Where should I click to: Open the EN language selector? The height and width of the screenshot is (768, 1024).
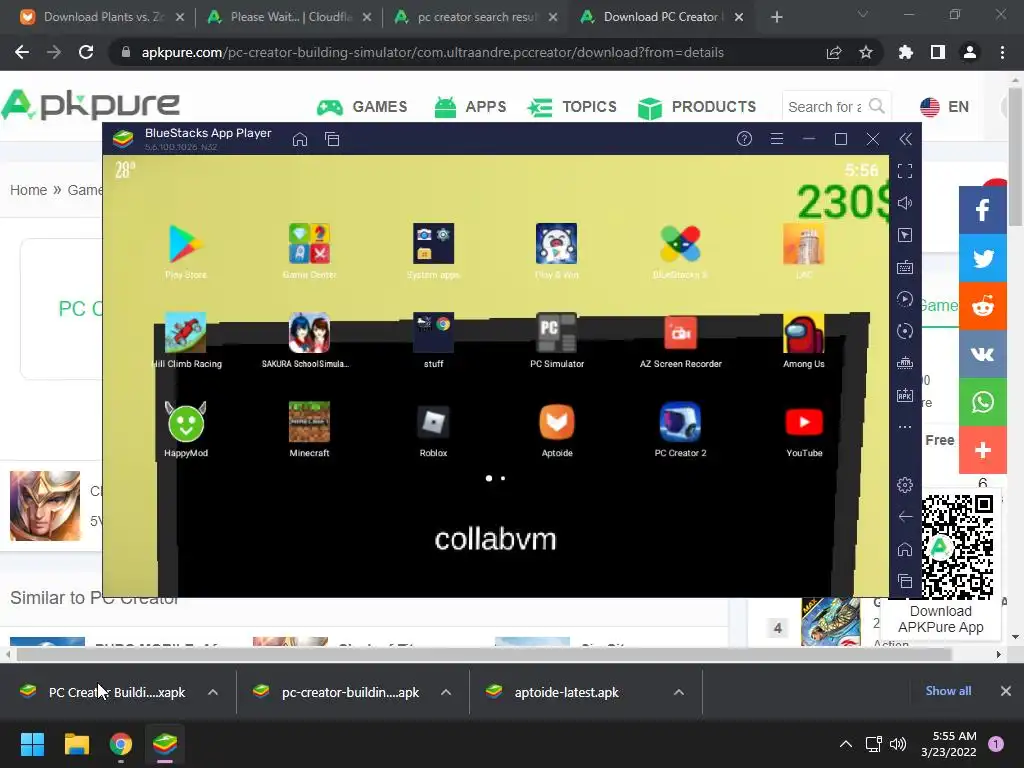pos(944,106)
